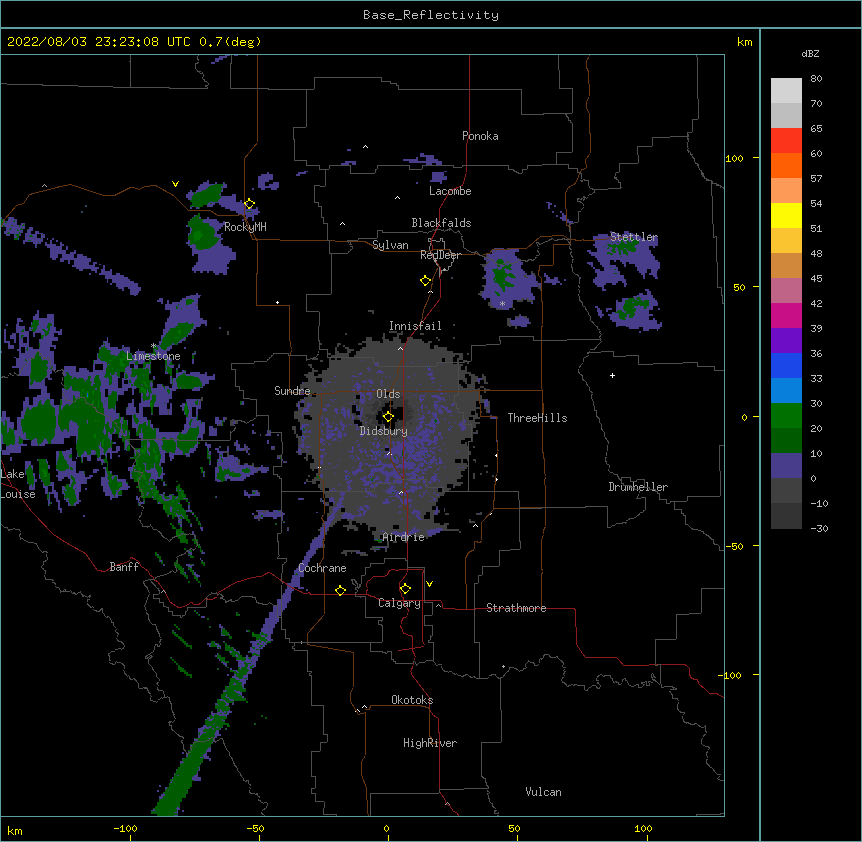Viewport: 862px width, 842px height.
Task: Click the yellow diamond marker above the Calgary label
Action: (405, 589)
